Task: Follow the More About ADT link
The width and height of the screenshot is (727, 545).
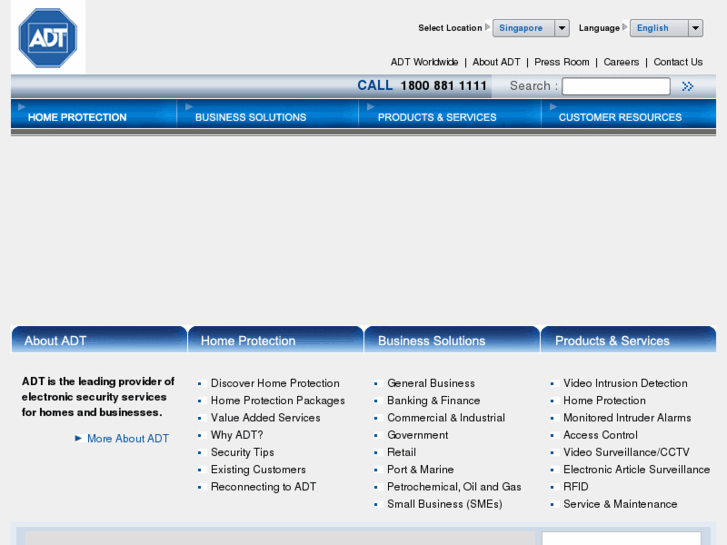Action: pos(128,439)
